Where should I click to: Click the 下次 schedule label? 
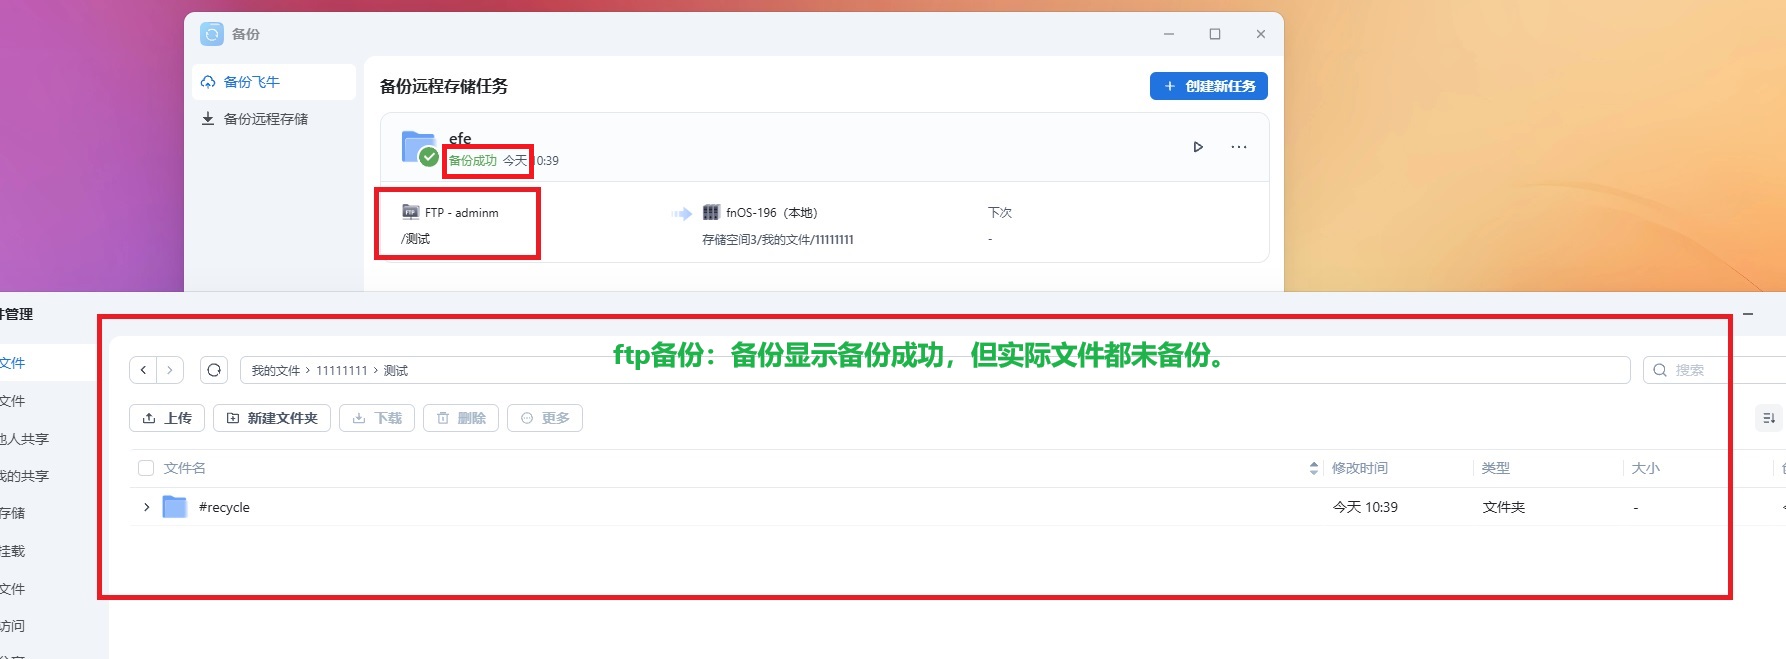[1000, 213]
